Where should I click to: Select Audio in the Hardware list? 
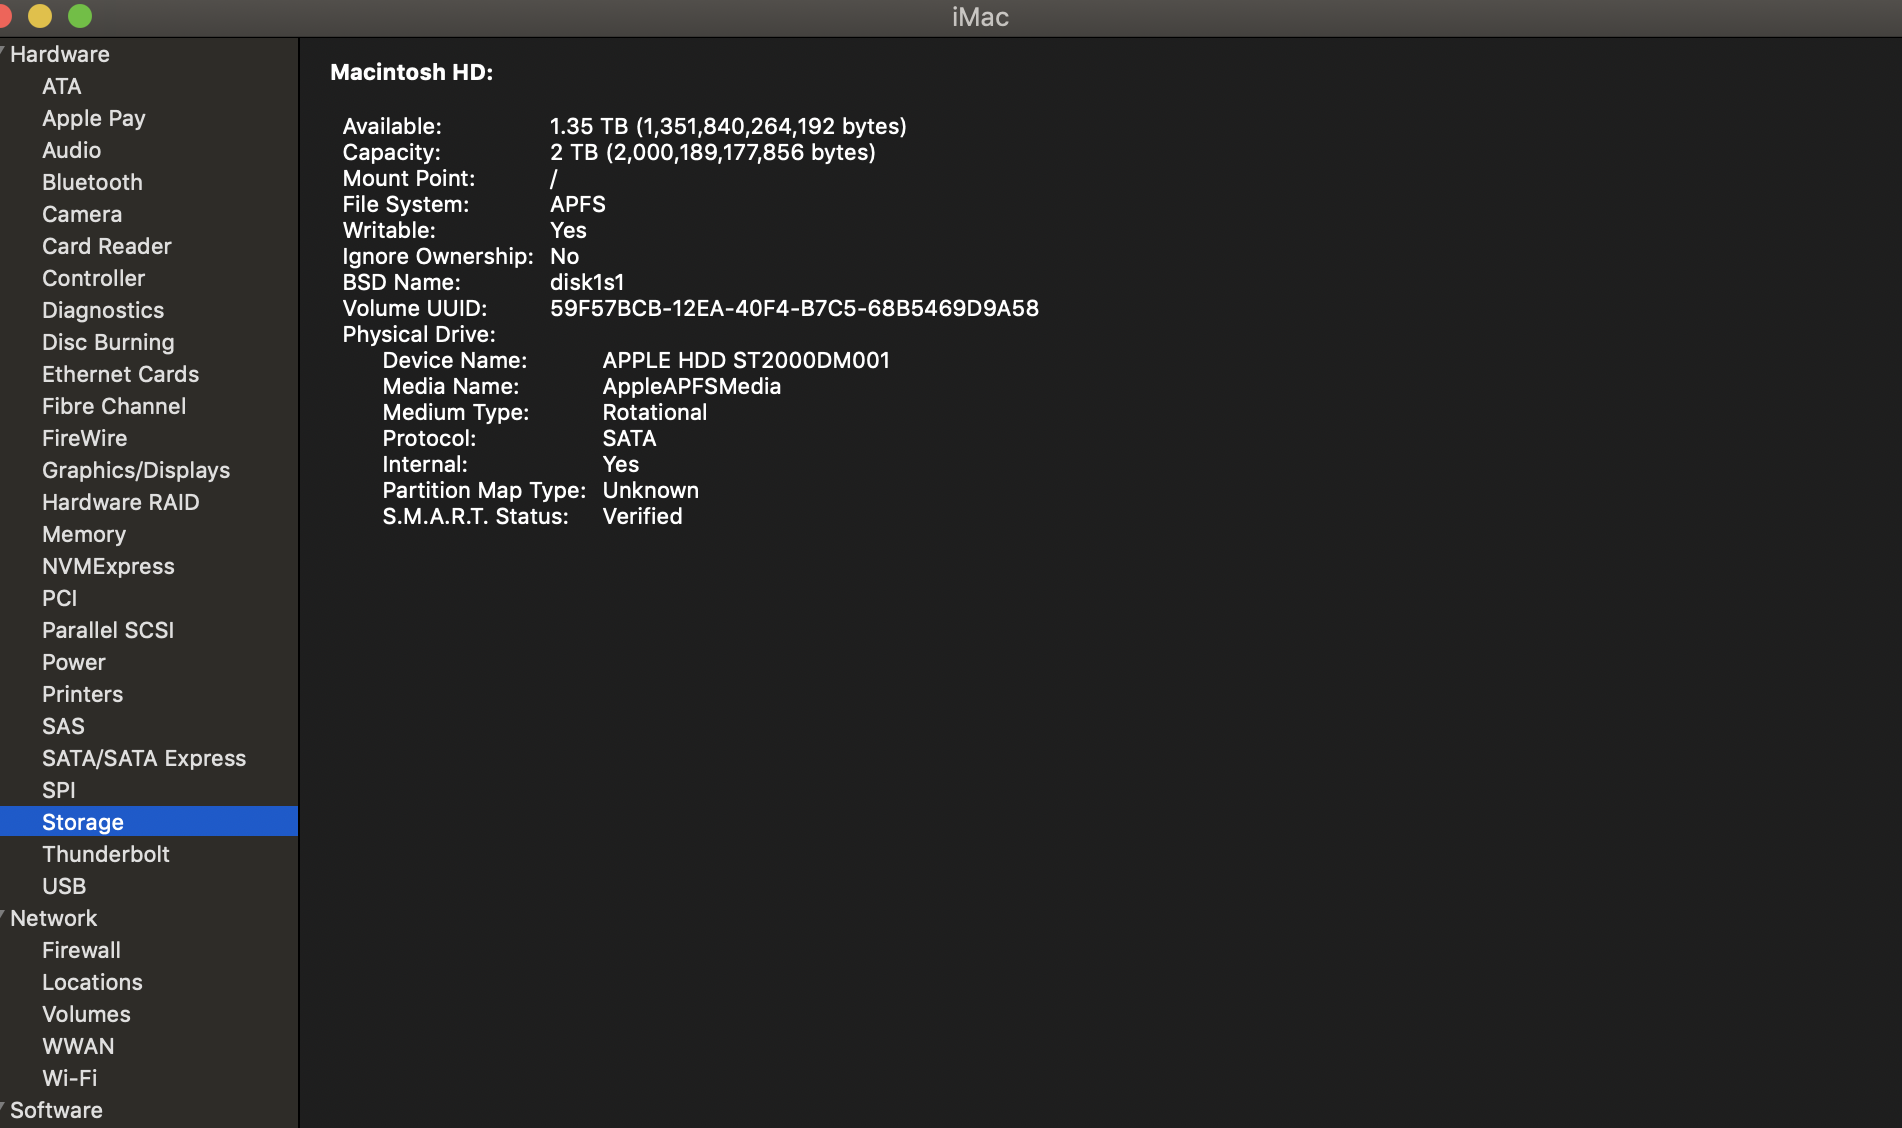[71, 150]
